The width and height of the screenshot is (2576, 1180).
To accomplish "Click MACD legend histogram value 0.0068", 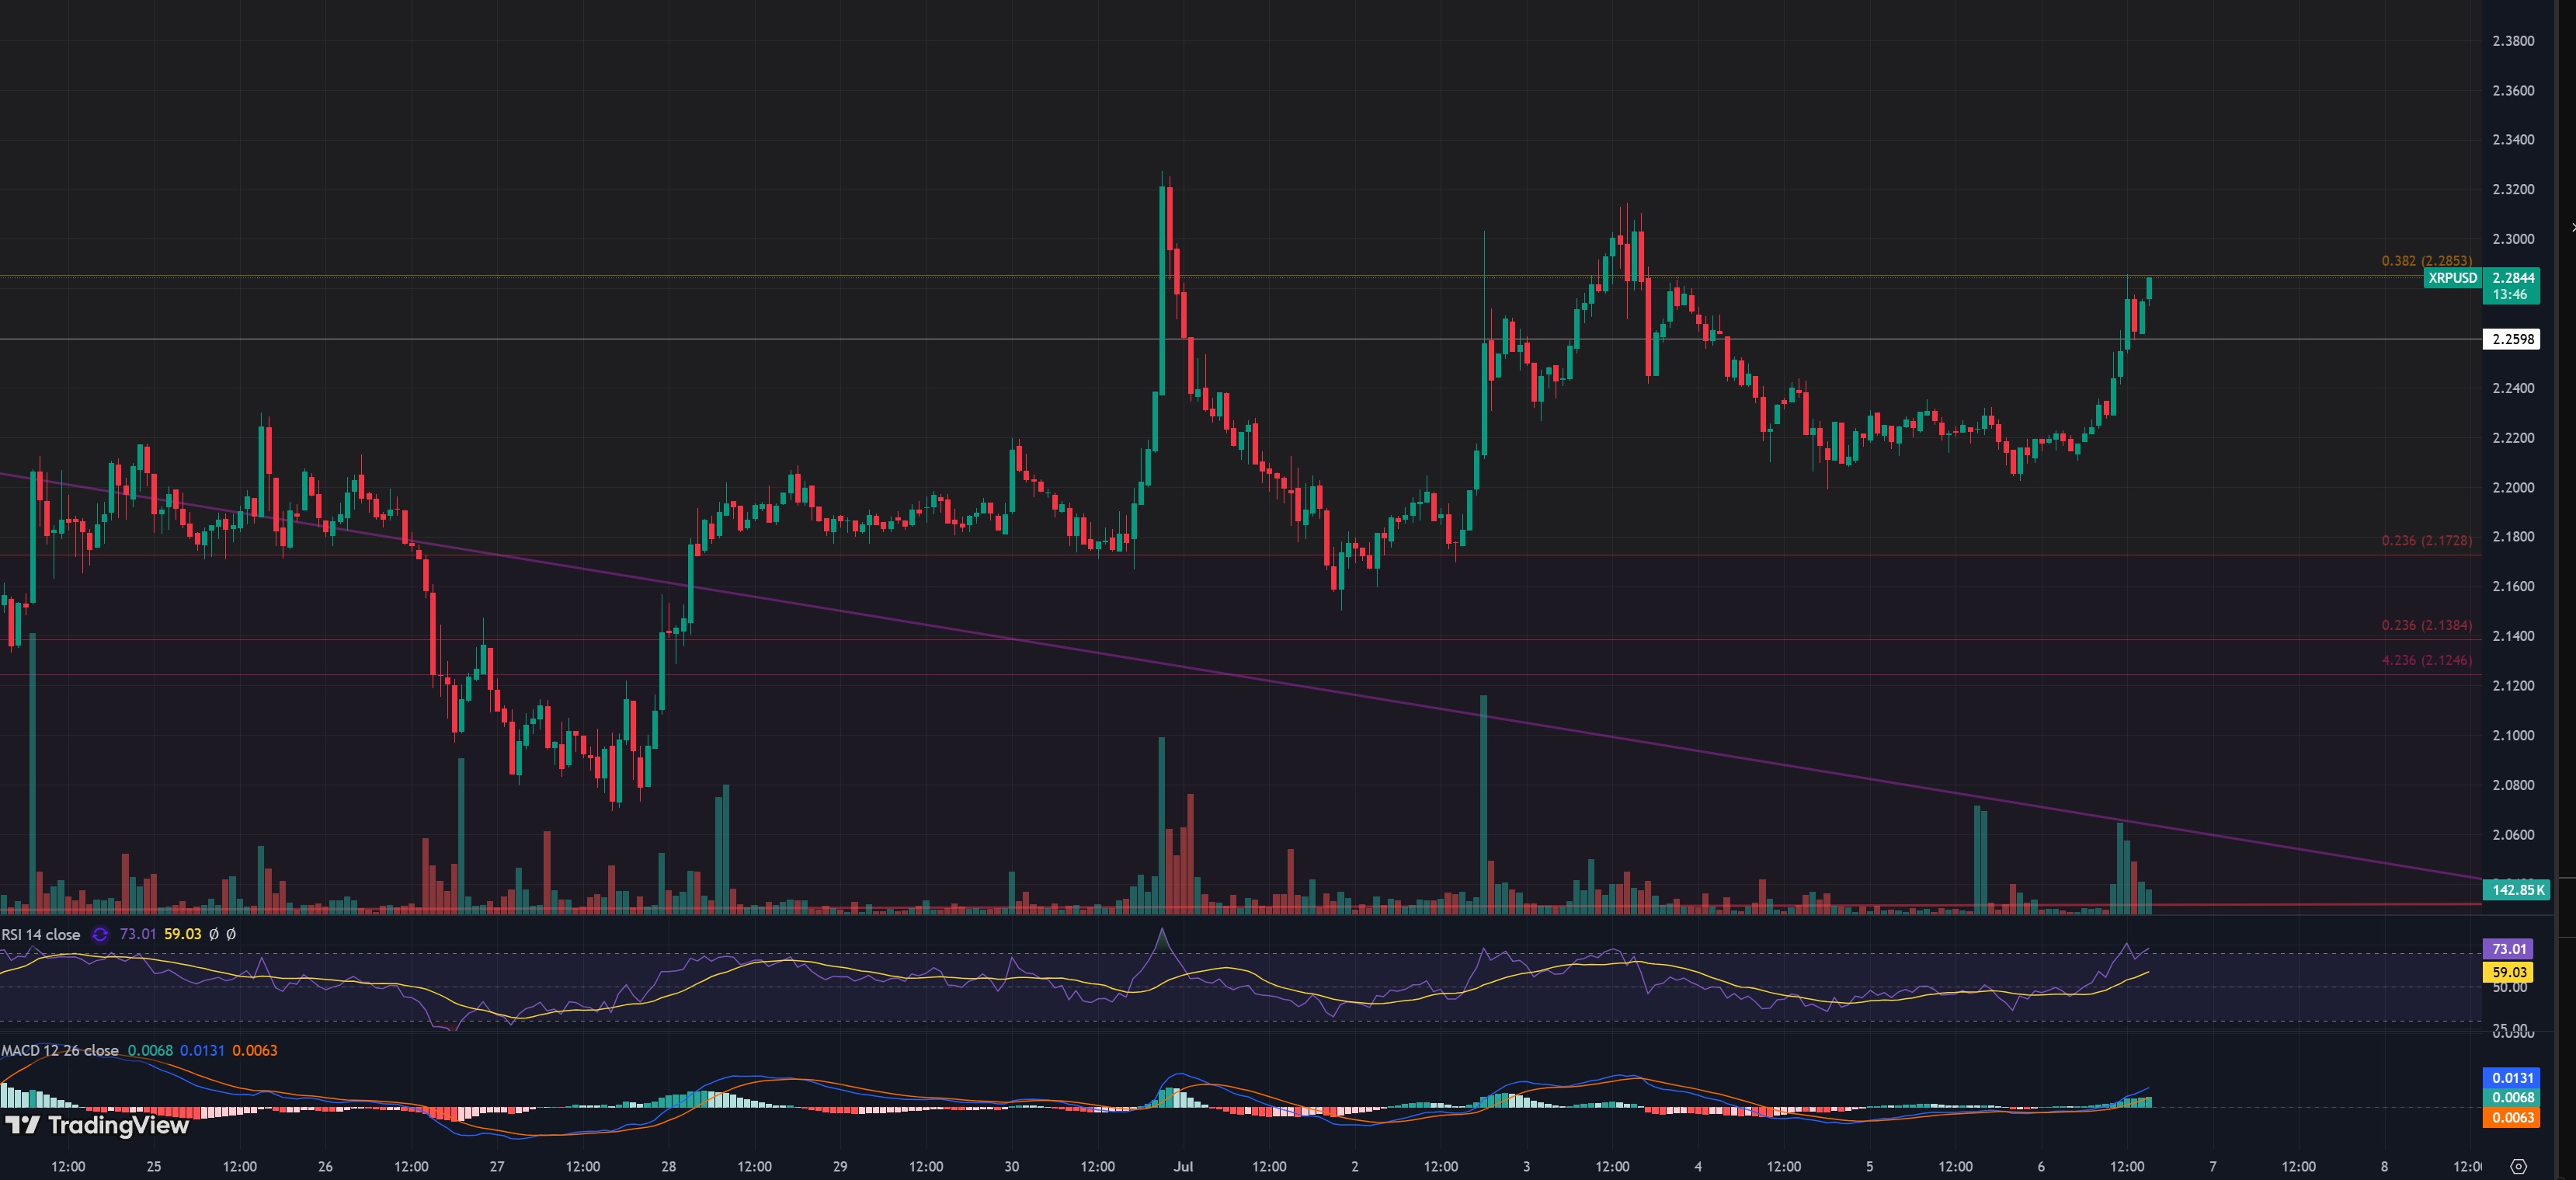I will [x=150, y=1050].
